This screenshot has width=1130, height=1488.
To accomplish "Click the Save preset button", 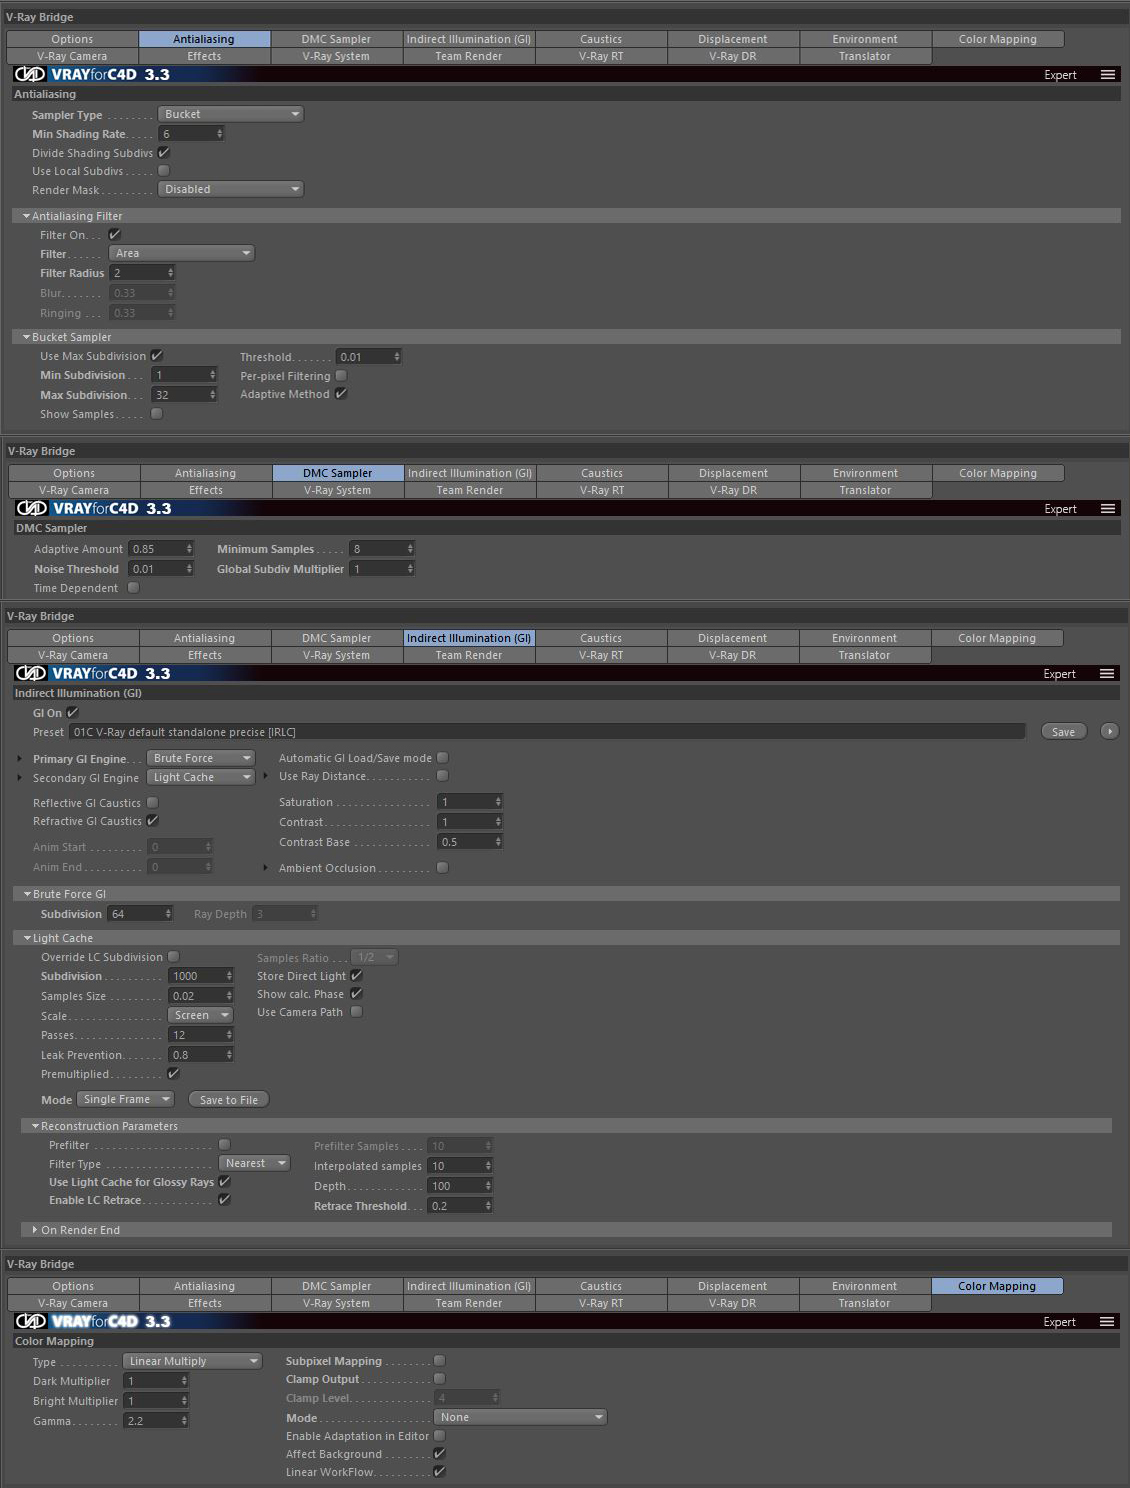I will pos(1063,732).
